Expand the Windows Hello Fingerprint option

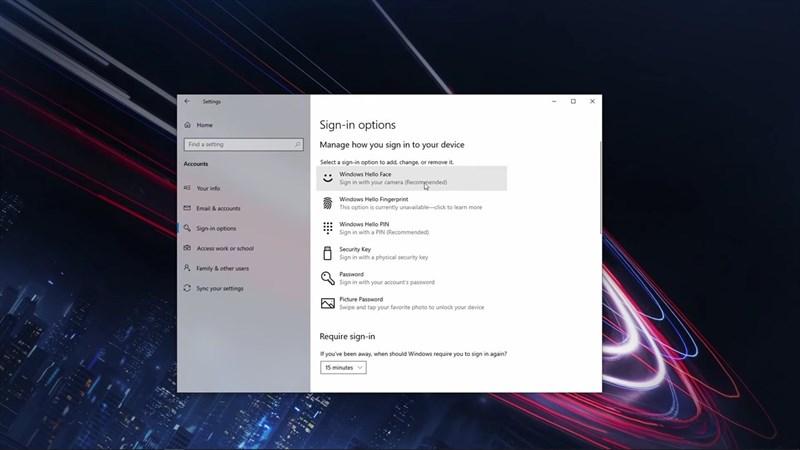412,203
